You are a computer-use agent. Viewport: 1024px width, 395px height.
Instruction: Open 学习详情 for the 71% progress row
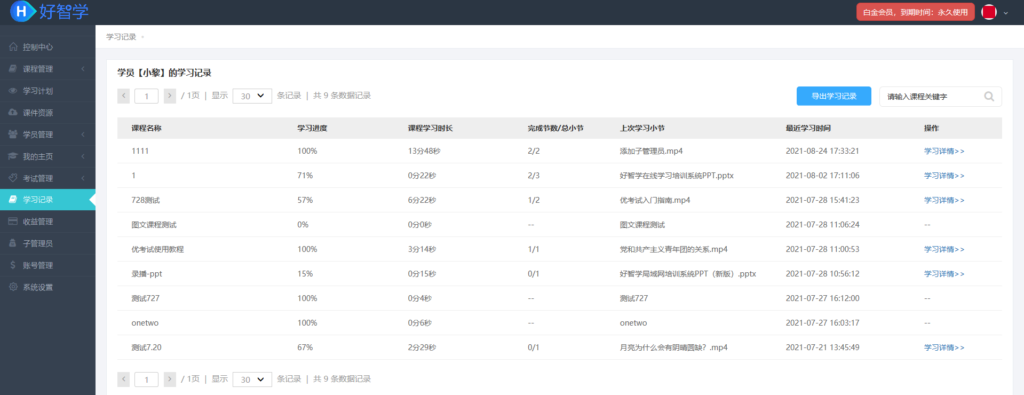pyautogui.click(x=944, y=176)
